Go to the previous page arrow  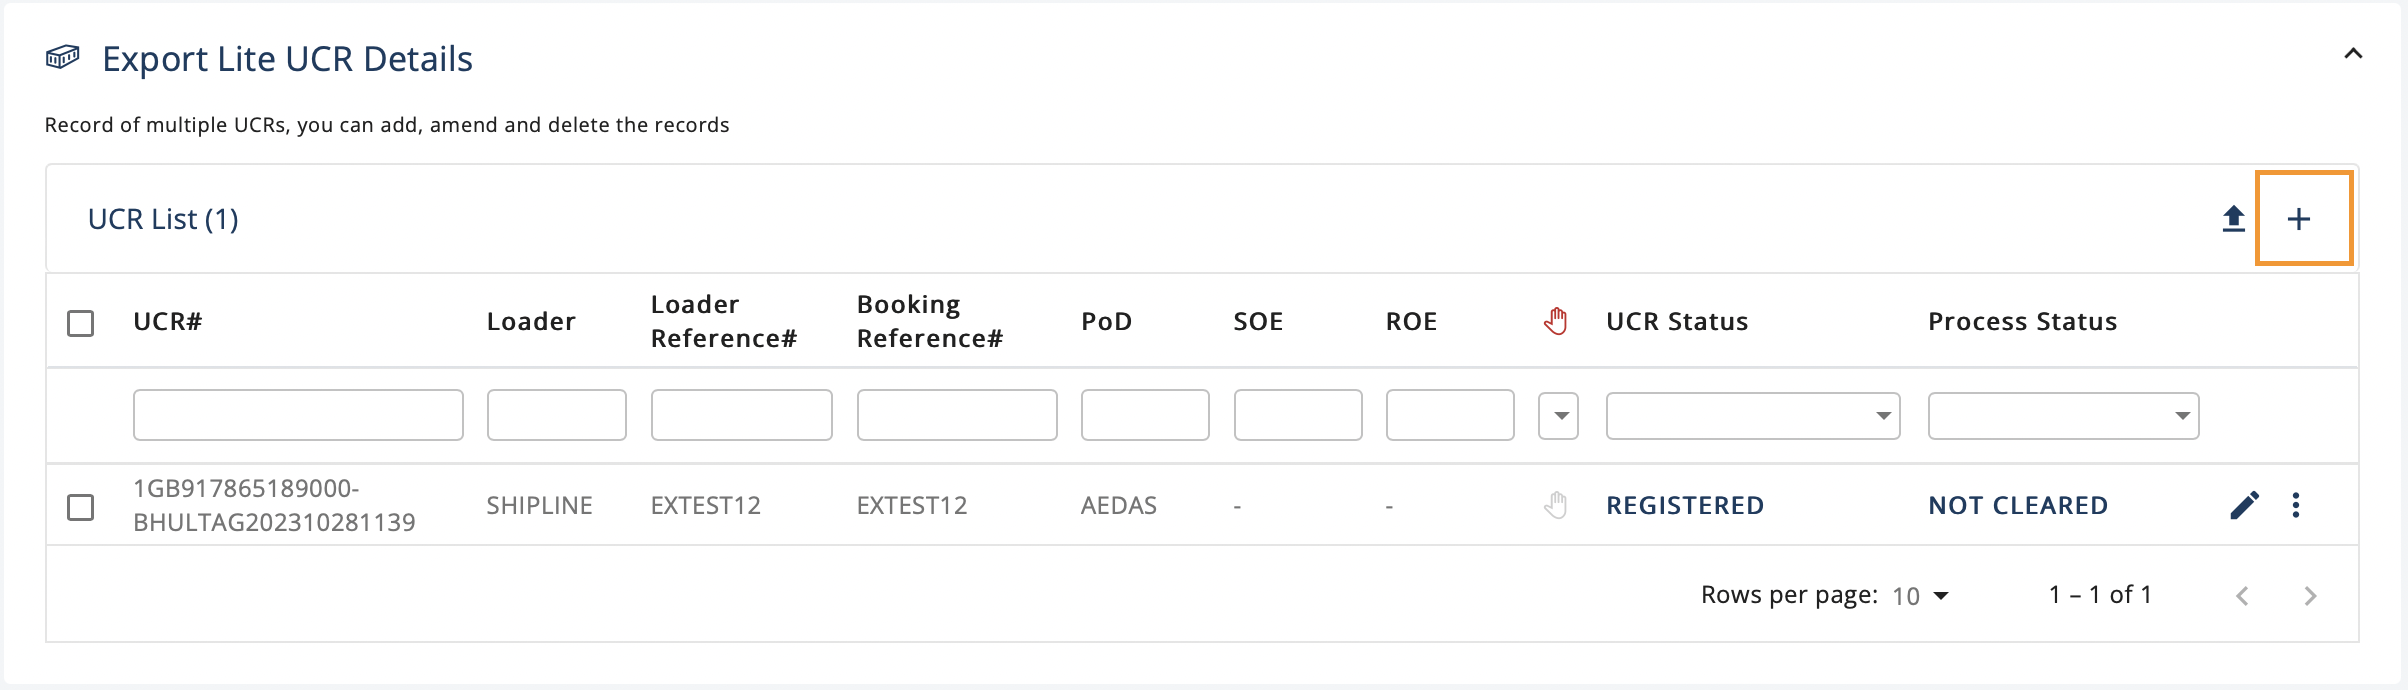point(2243,596)
